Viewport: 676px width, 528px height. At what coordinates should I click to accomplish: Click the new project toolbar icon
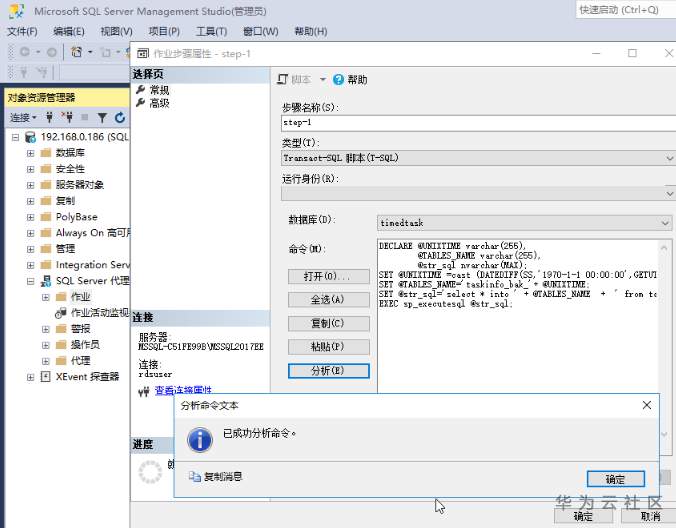(76, 52)
